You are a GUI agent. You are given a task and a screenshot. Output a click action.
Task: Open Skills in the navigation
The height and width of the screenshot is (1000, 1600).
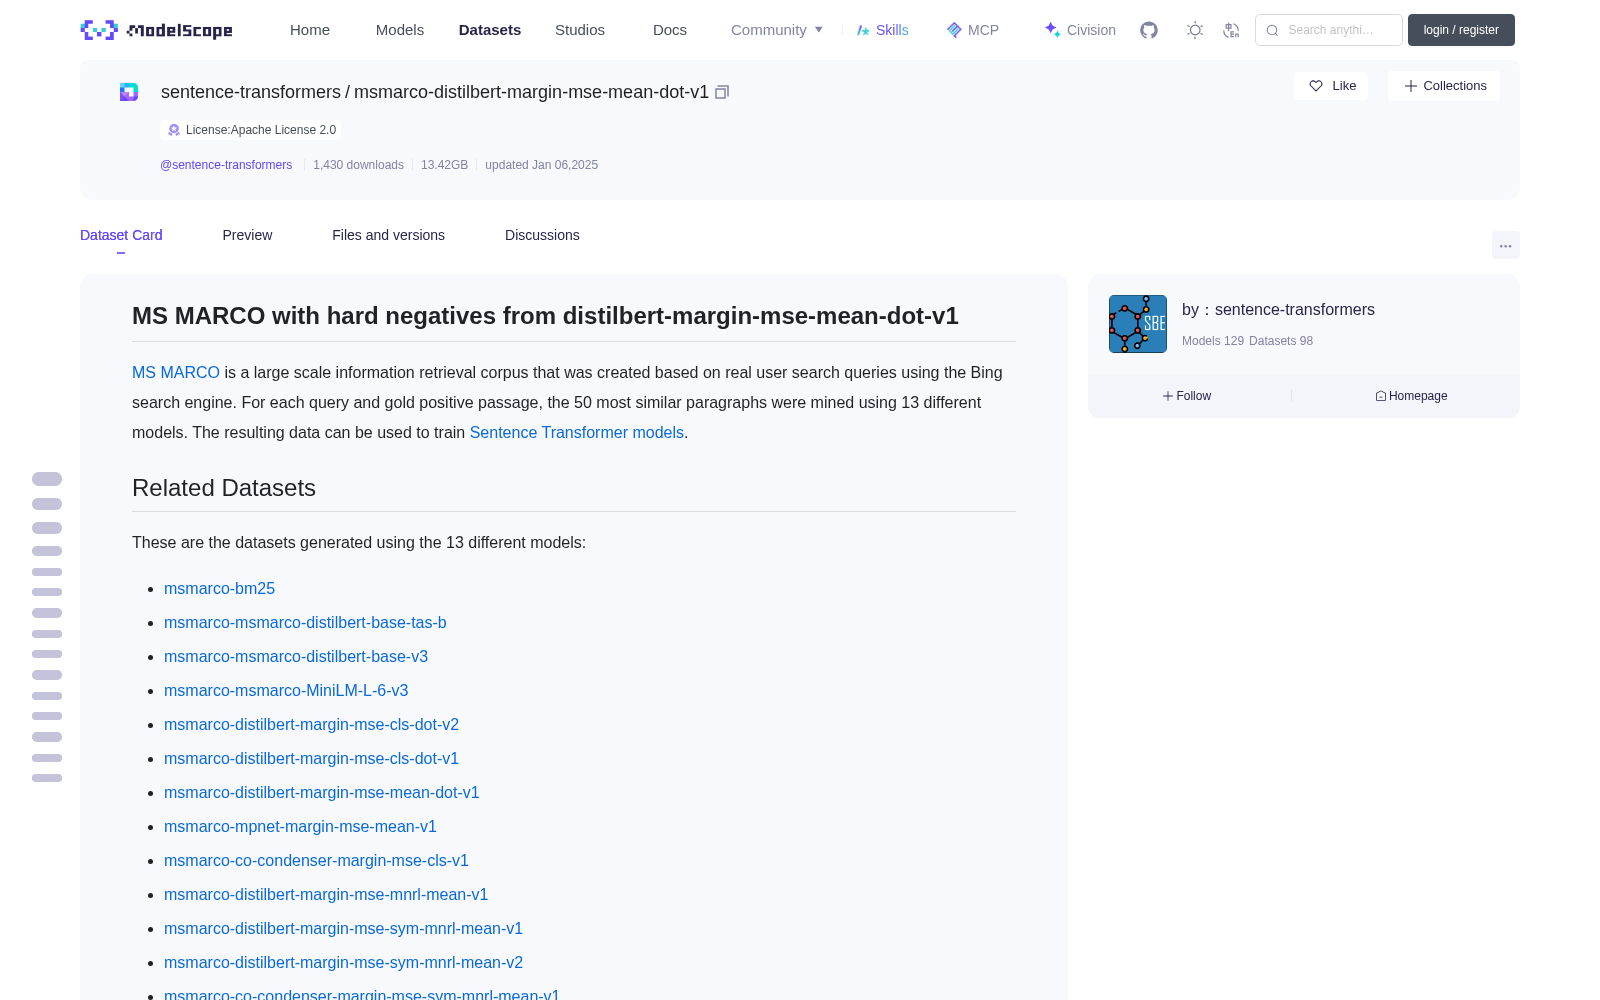pos(883,30)
